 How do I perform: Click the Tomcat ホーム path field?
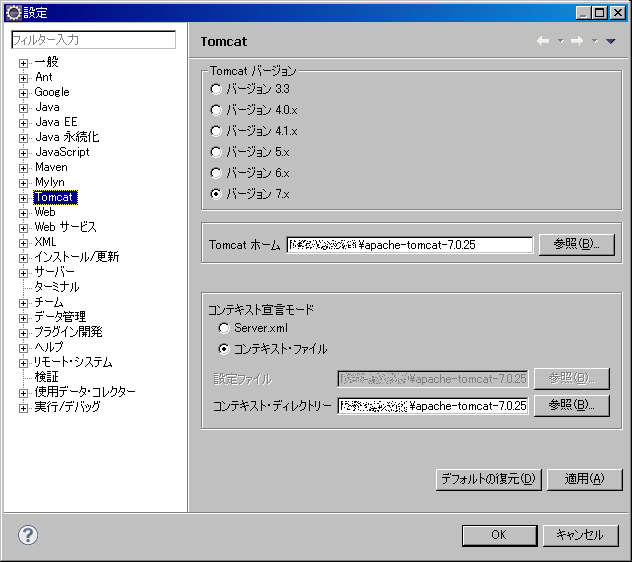pos(410,245)
